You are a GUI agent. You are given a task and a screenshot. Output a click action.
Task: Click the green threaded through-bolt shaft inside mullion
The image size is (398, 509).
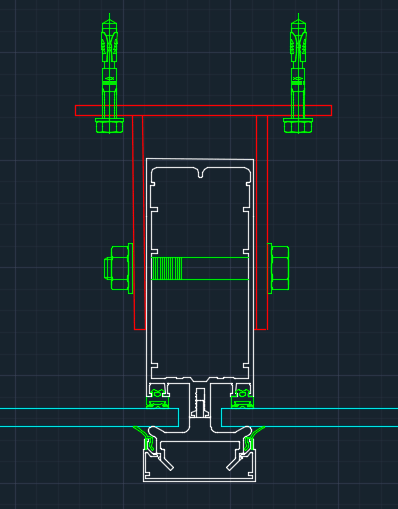[200, 268]
